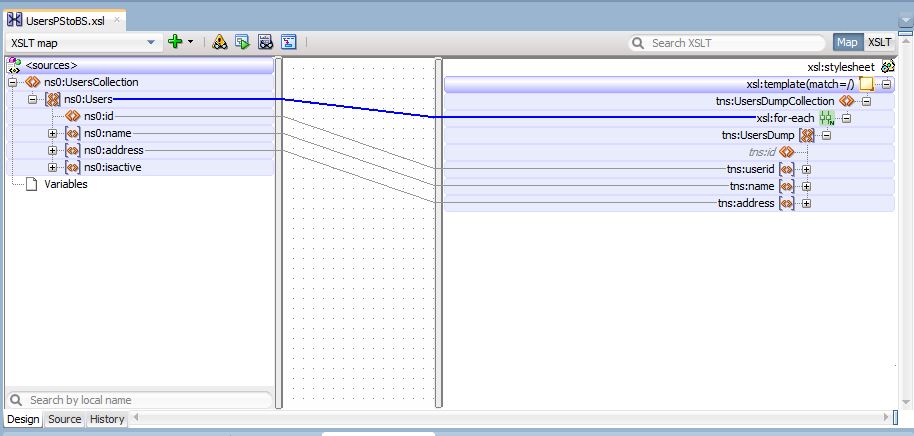Click magnifier icon in local name search
This screenshot has width=914, height=436.
click(x=16, y=400)
